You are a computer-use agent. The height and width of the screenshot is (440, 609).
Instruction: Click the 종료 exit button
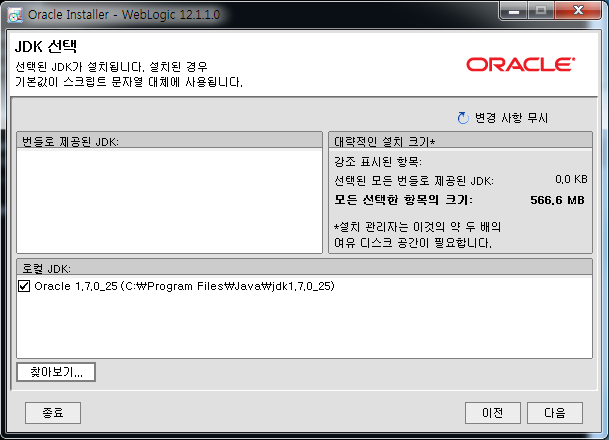[x=53, y=413]
